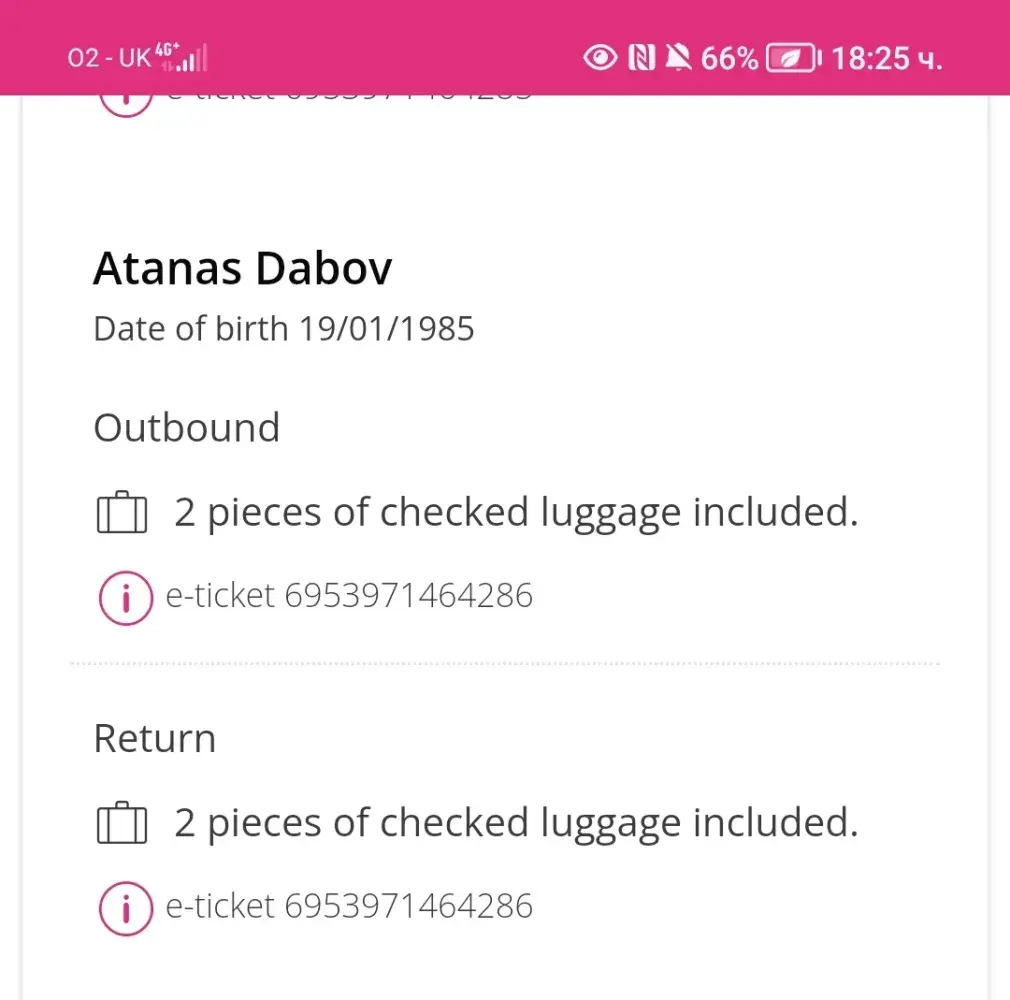Image resolution: width=1010 pixels, height=1000 pixels.
Task: Tap Outbound '2 pieces of checked luggage included' text
Action: [516, 513]
